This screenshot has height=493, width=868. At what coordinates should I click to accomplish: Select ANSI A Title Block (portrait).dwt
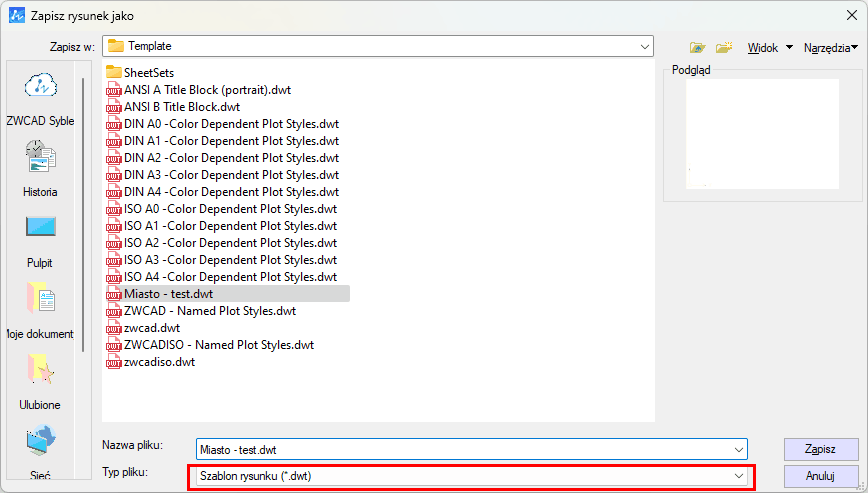coord(208,90)
